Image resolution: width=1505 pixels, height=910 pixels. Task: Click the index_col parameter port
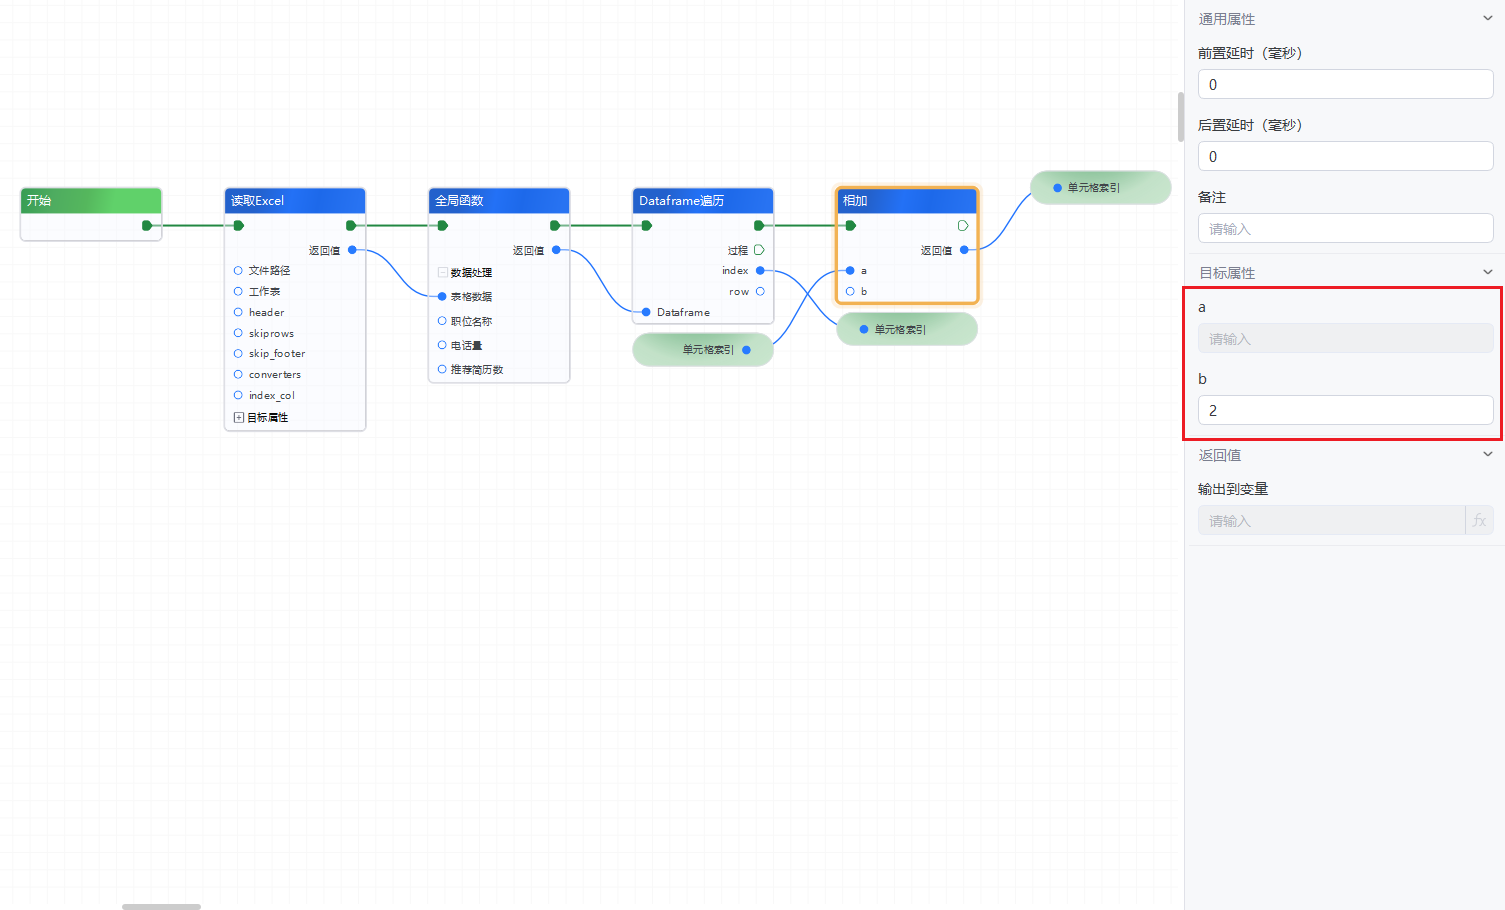coord(238,395)
